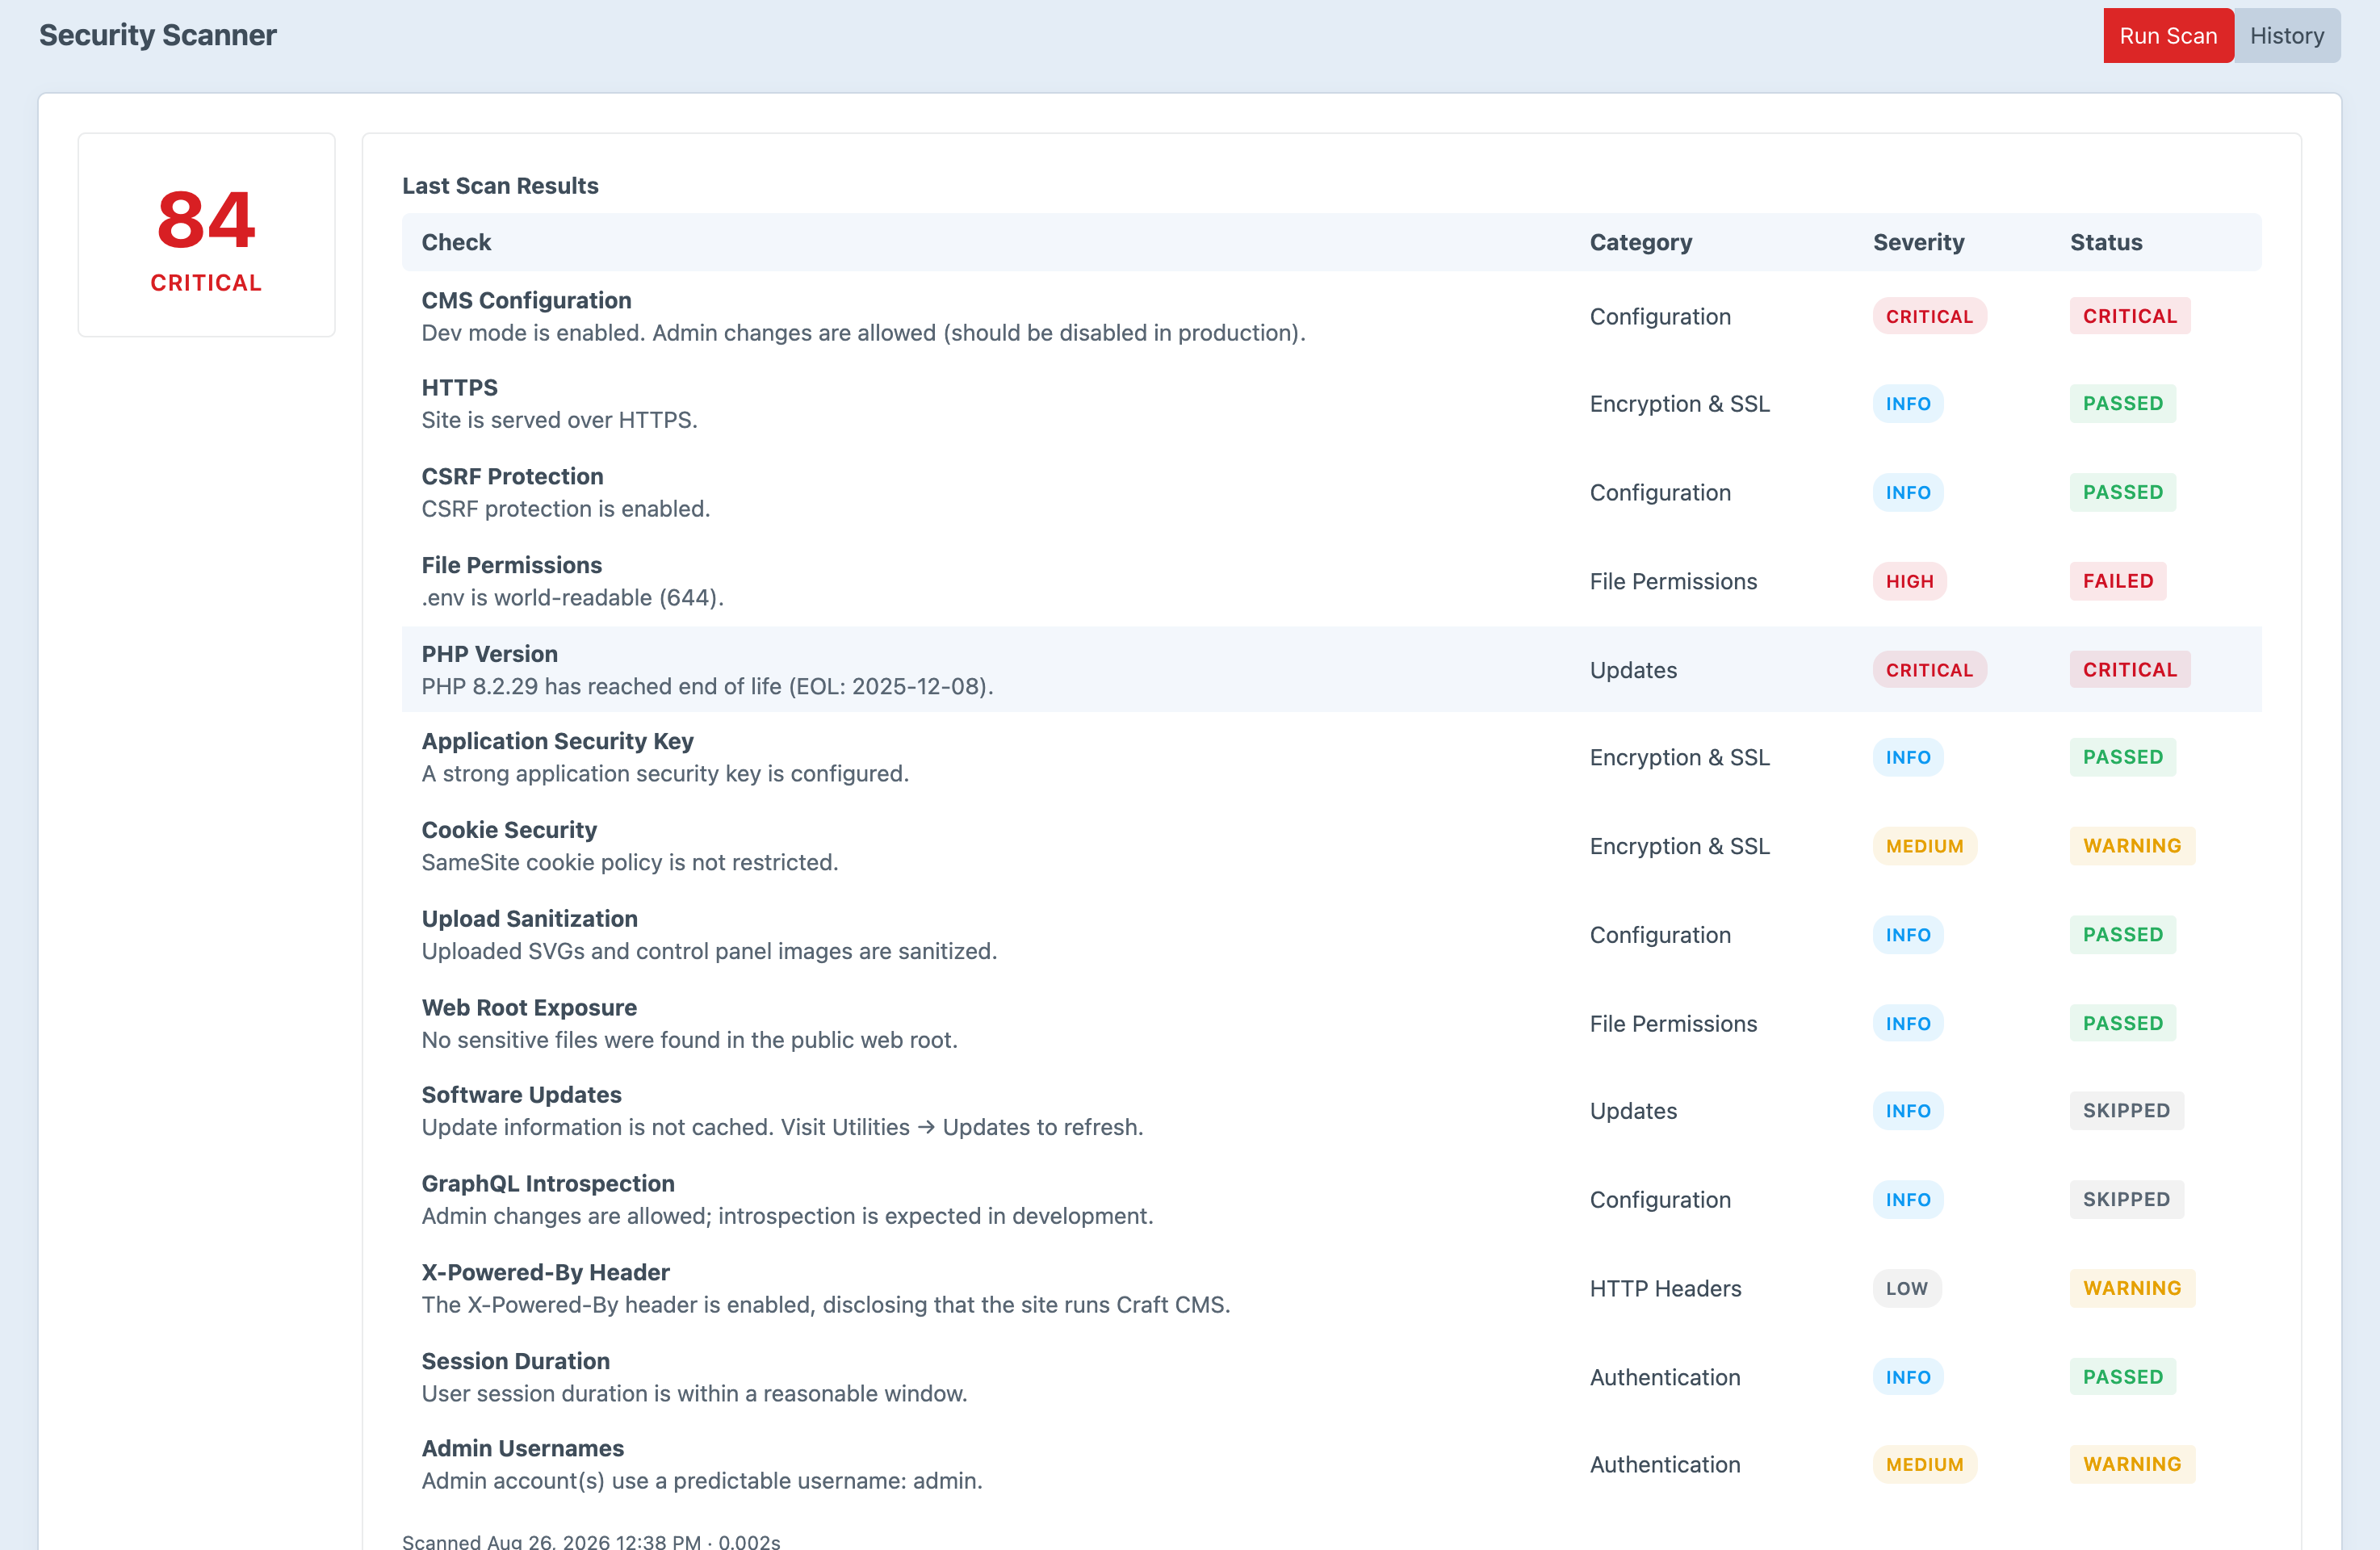Select the GraphQL Introspection check name
Image resolution: width=2380 pixels, height=1550 pixels.
click(x=548, y=1183)
